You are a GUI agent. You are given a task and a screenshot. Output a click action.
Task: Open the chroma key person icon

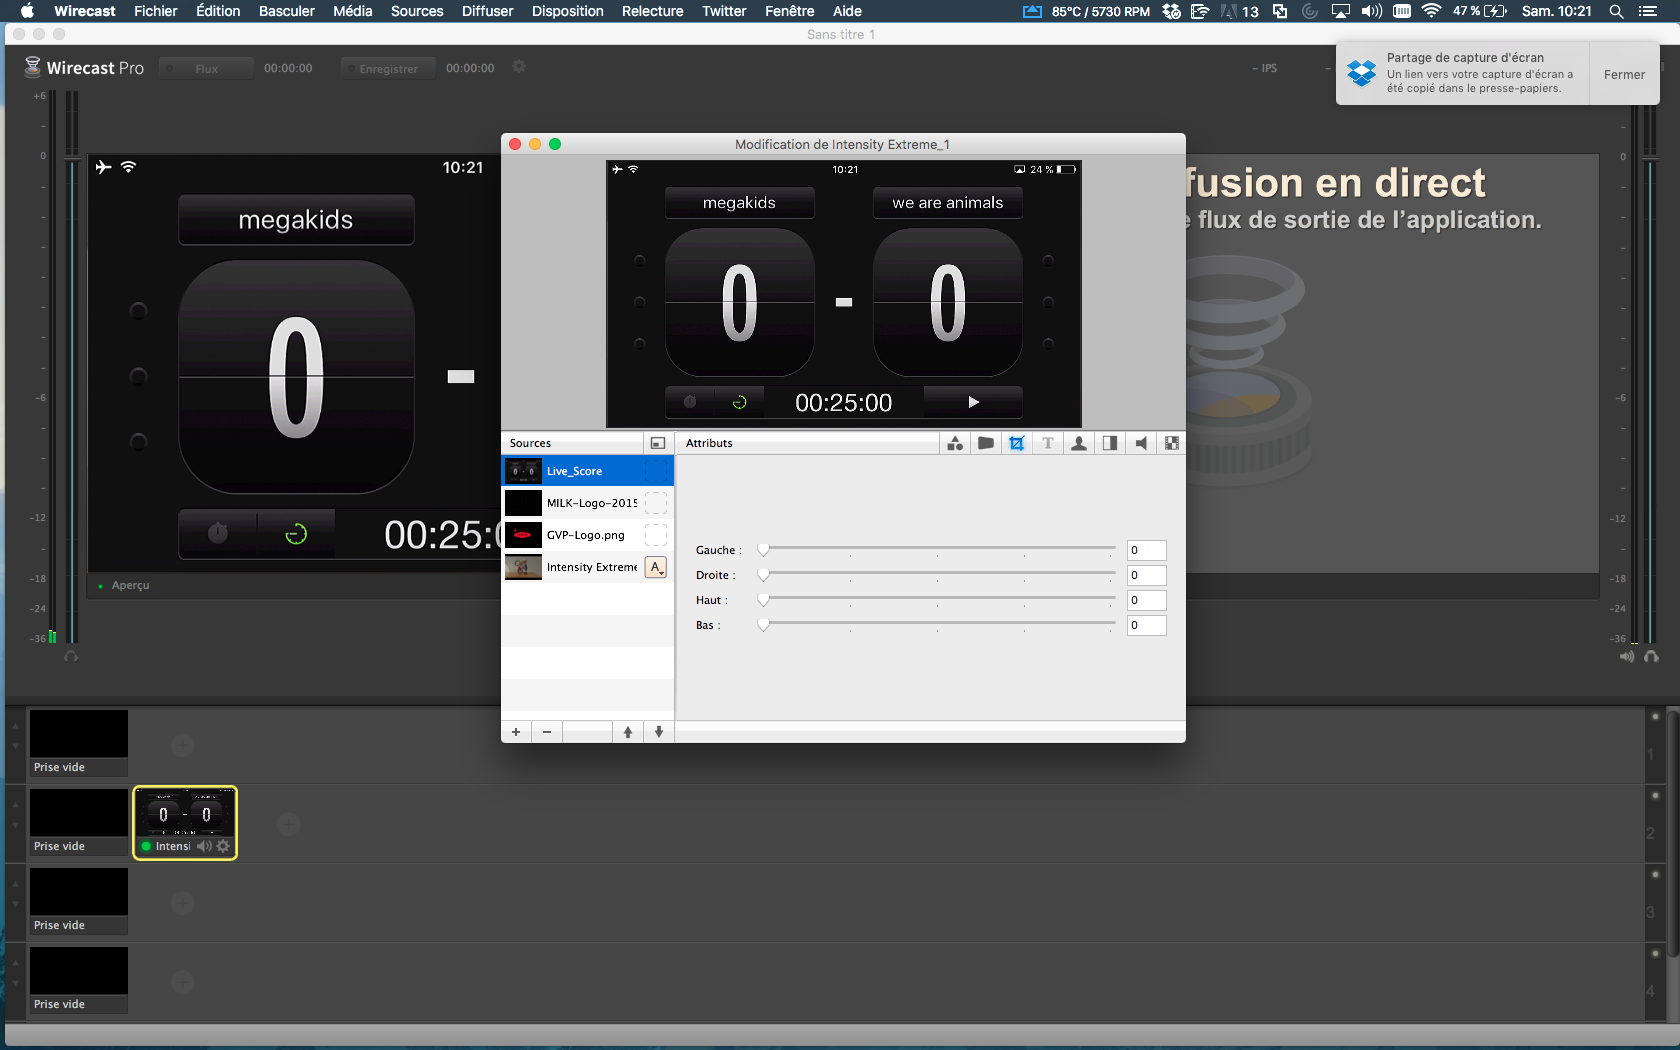pyautogui.click(x=1079, y=443)
